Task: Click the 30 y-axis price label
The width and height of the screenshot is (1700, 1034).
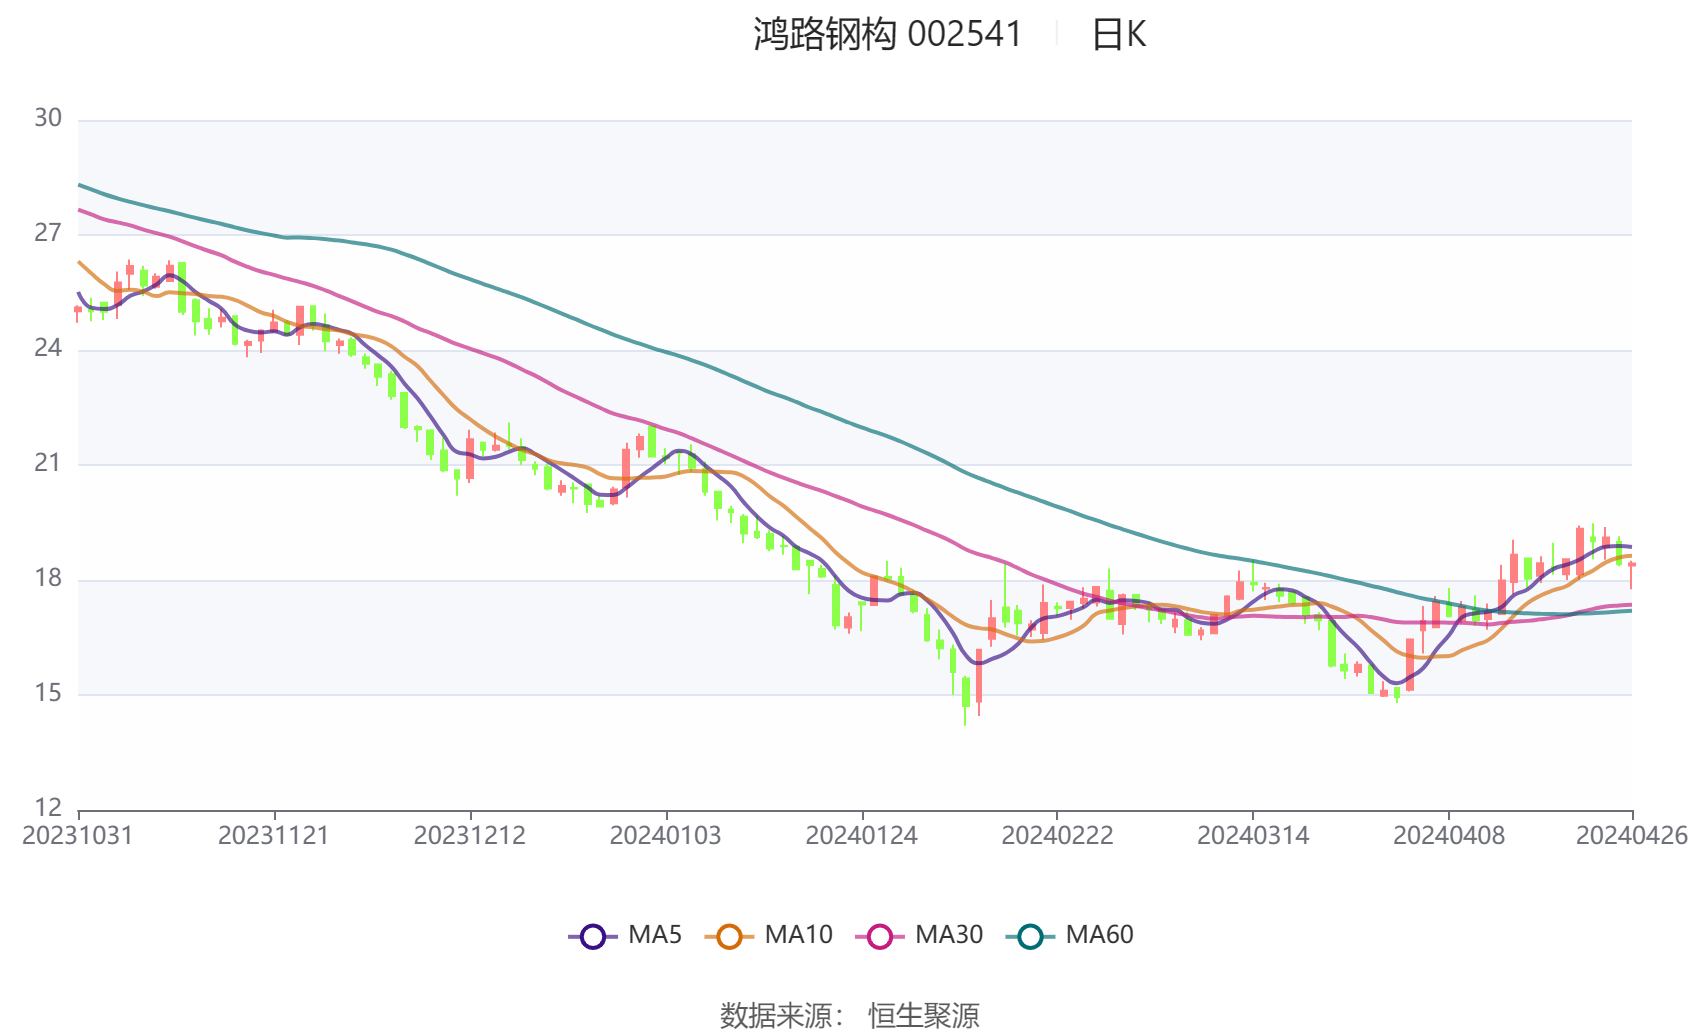Action: point(48,118)
